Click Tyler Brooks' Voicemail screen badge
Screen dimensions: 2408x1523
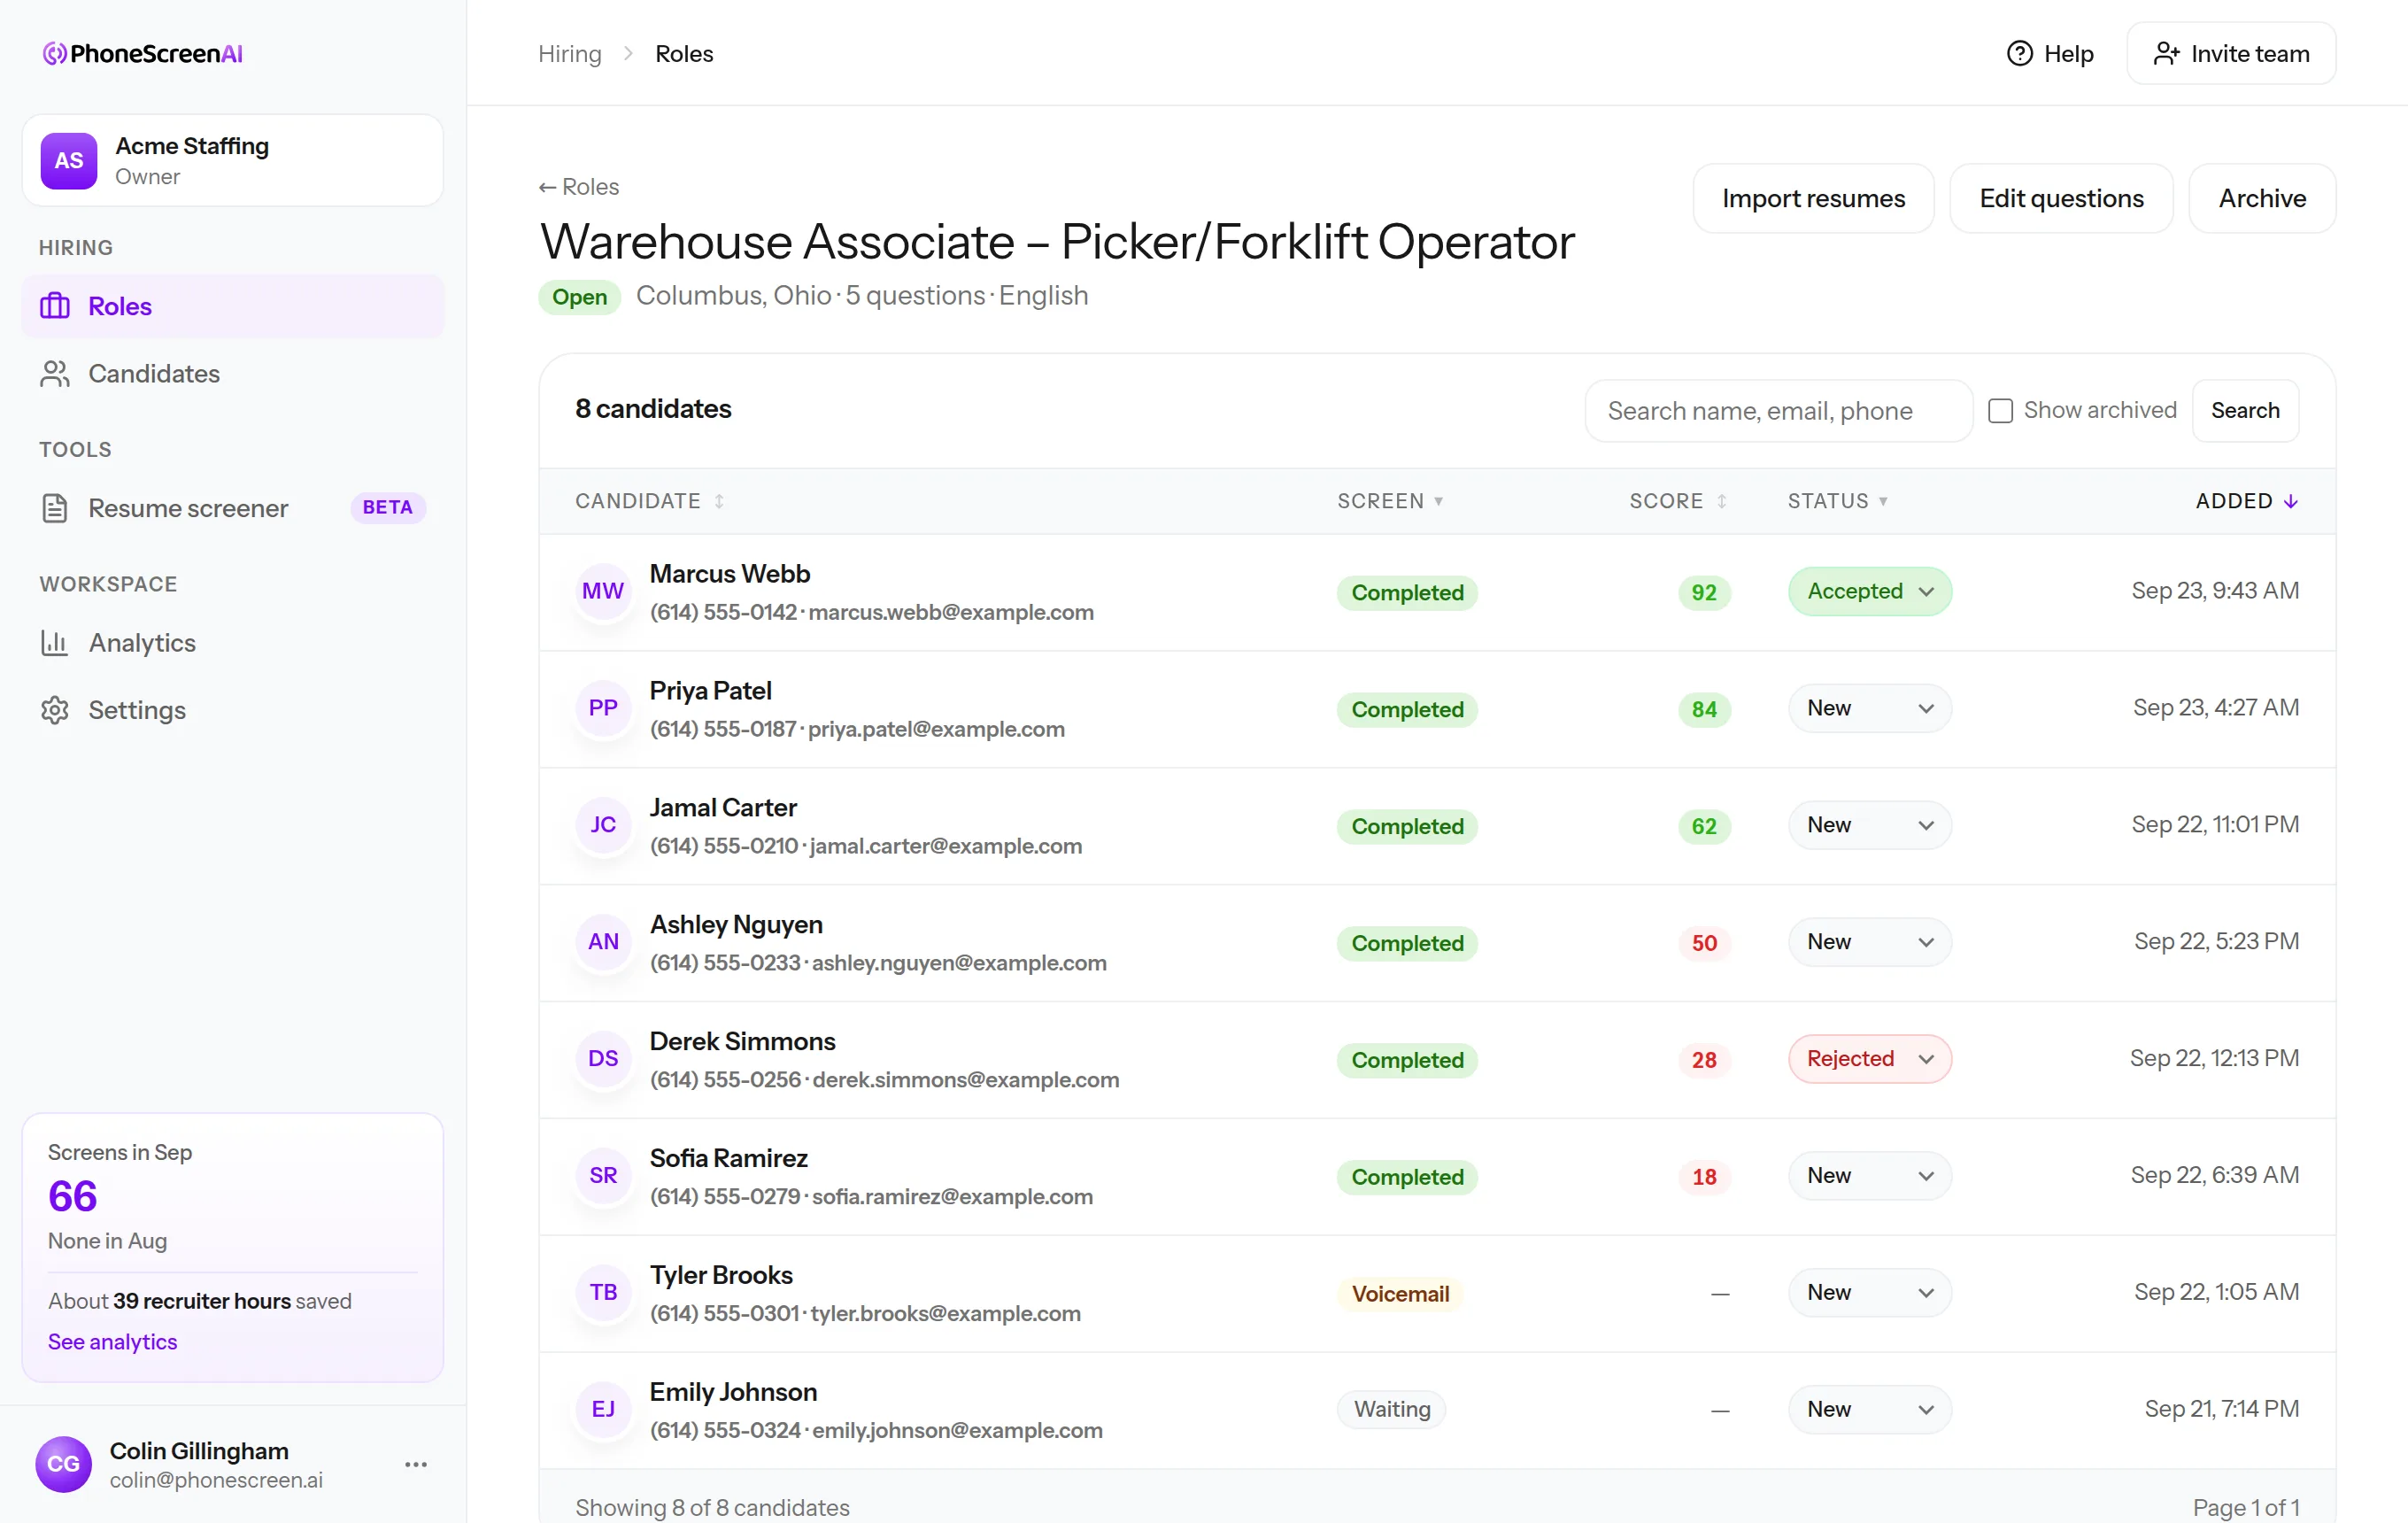coord(1400,1294)
